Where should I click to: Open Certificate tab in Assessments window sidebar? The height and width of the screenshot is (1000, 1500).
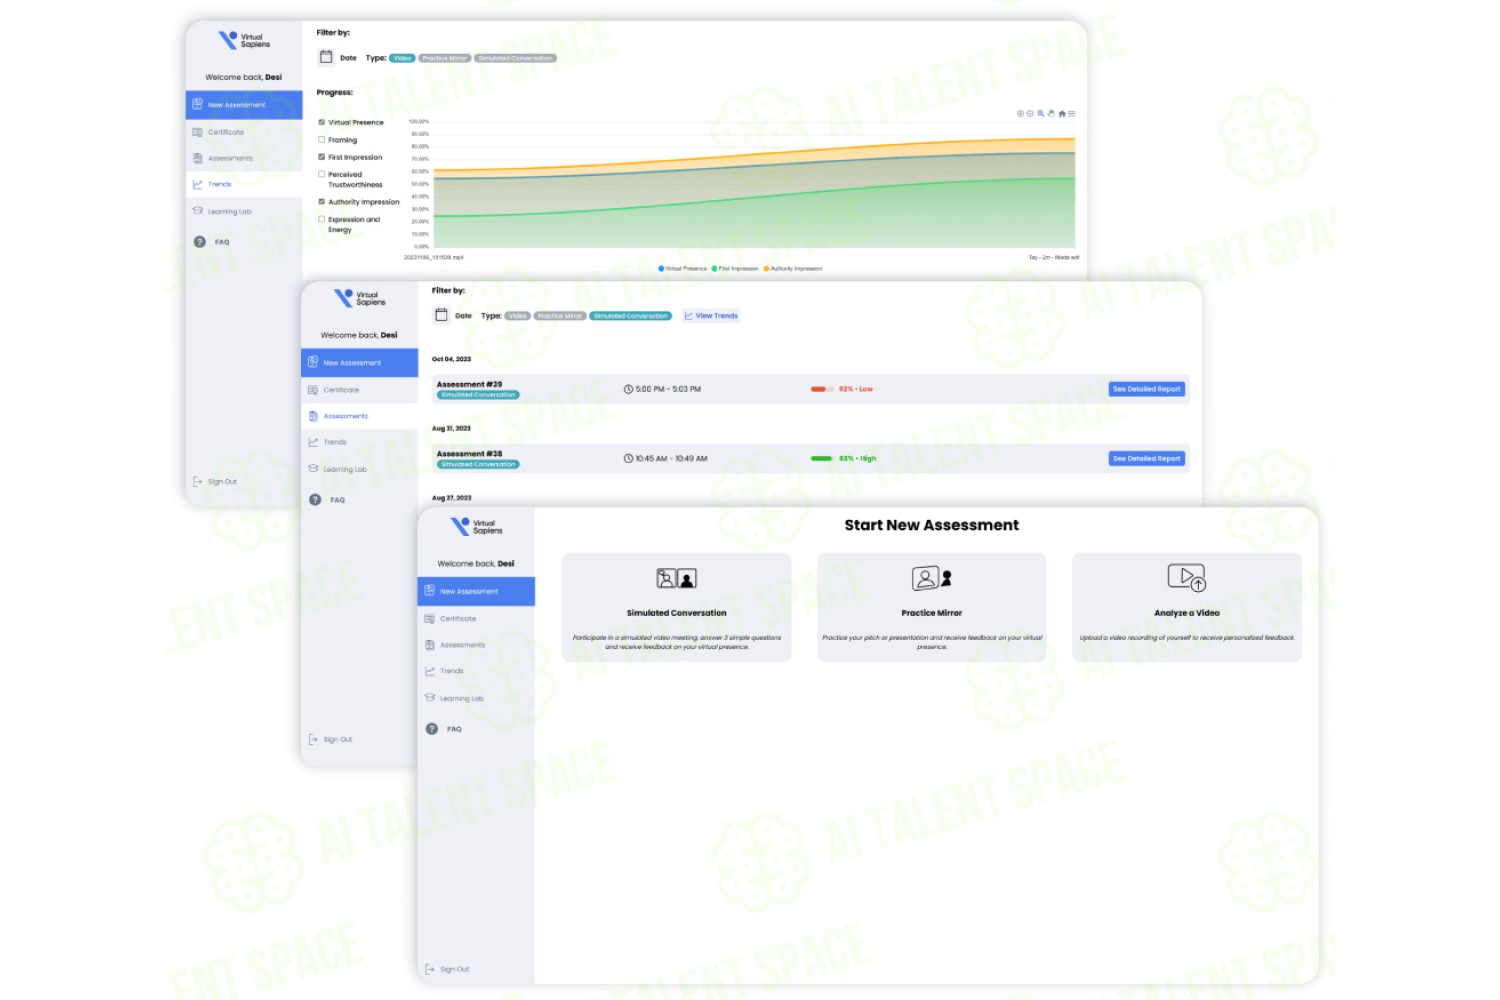point(360,390)
